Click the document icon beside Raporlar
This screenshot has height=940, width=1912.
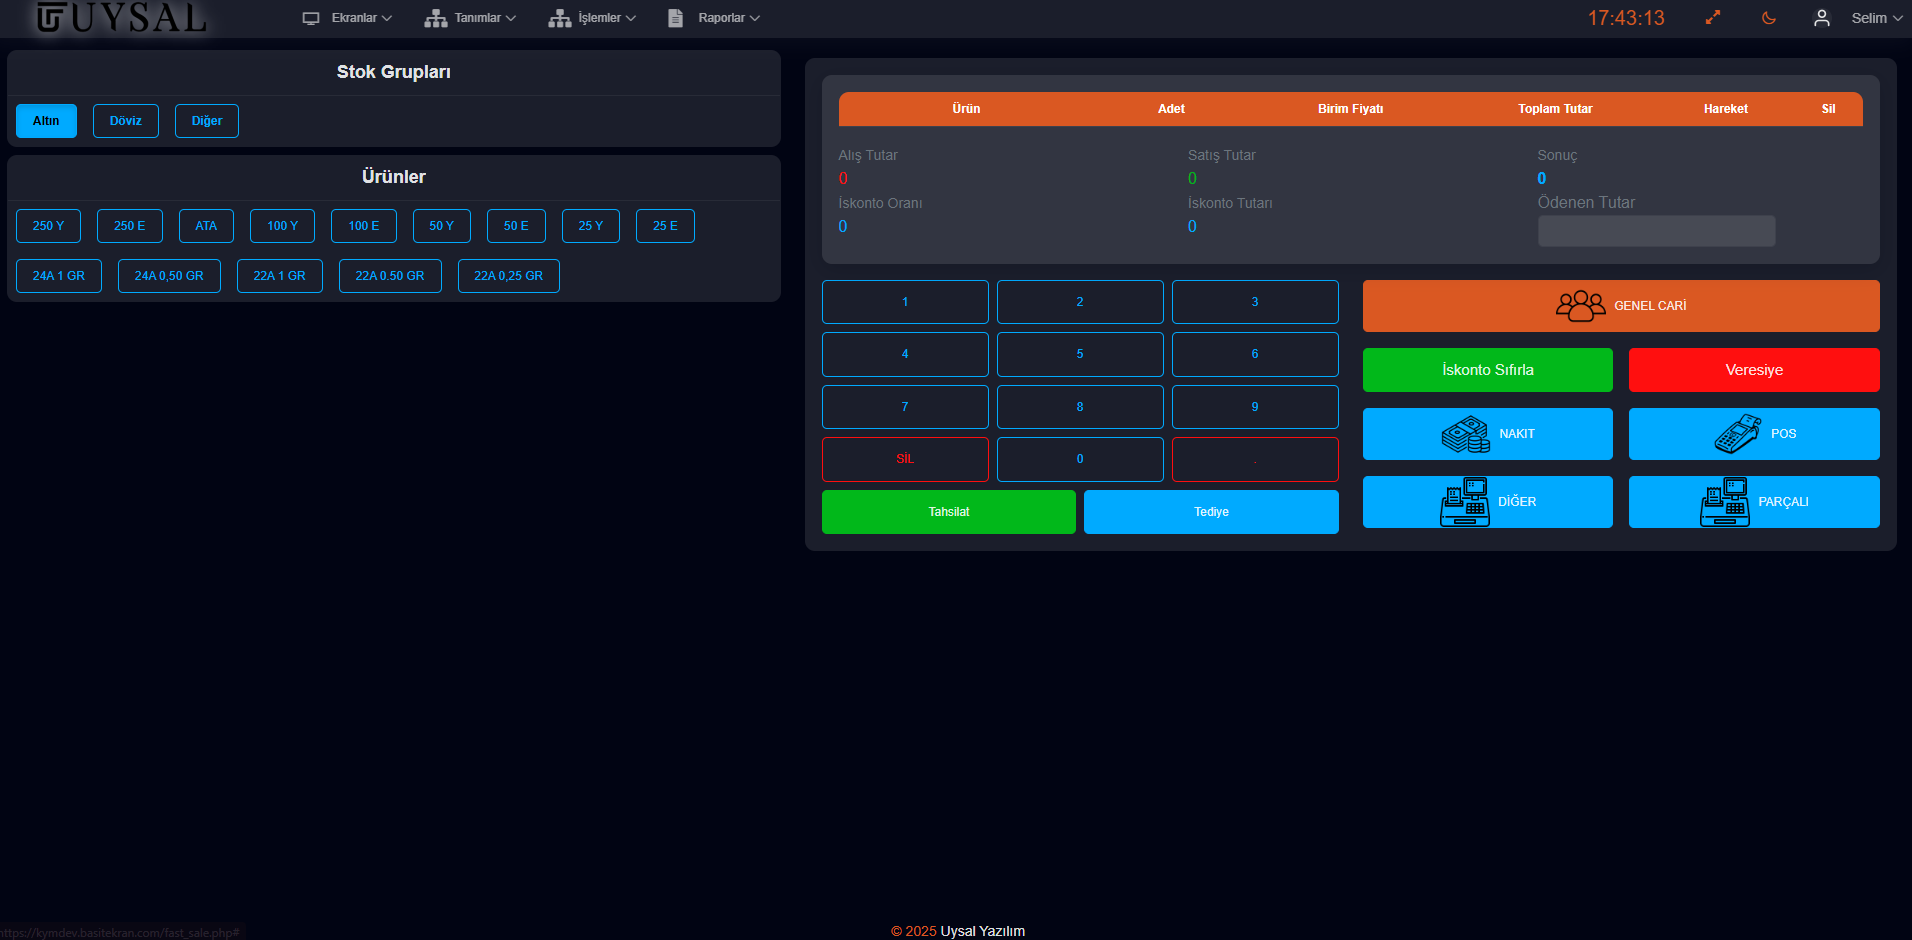point(676,18)
